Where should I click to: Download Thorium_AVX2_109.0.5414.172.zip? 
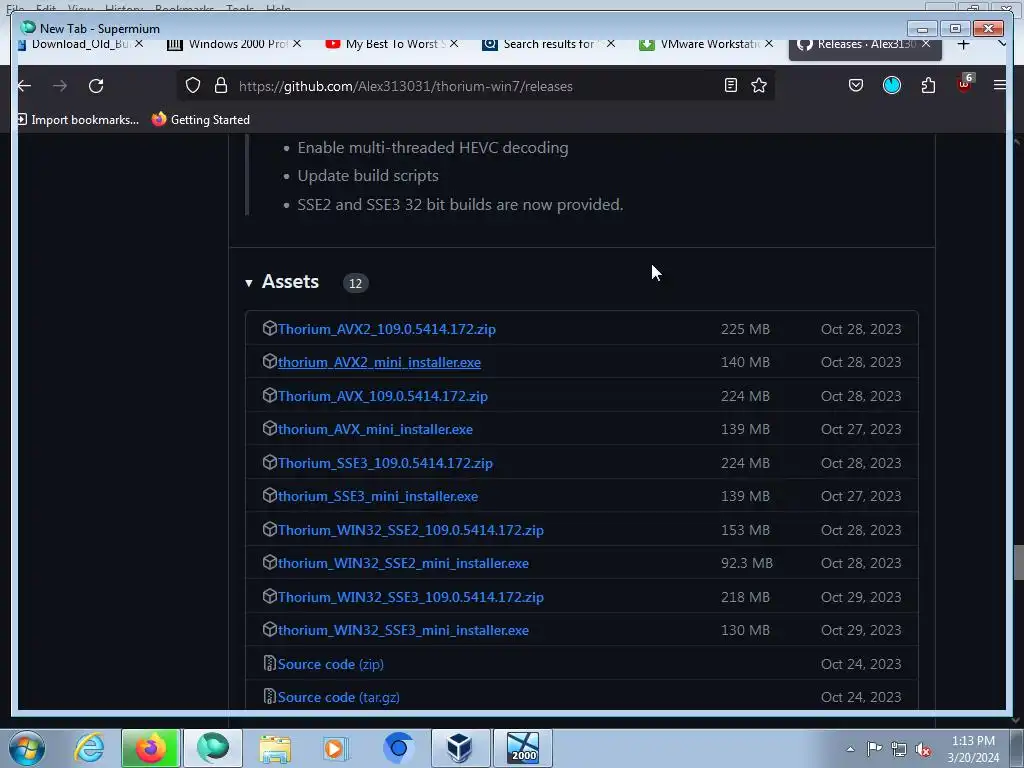click(387, 328)
